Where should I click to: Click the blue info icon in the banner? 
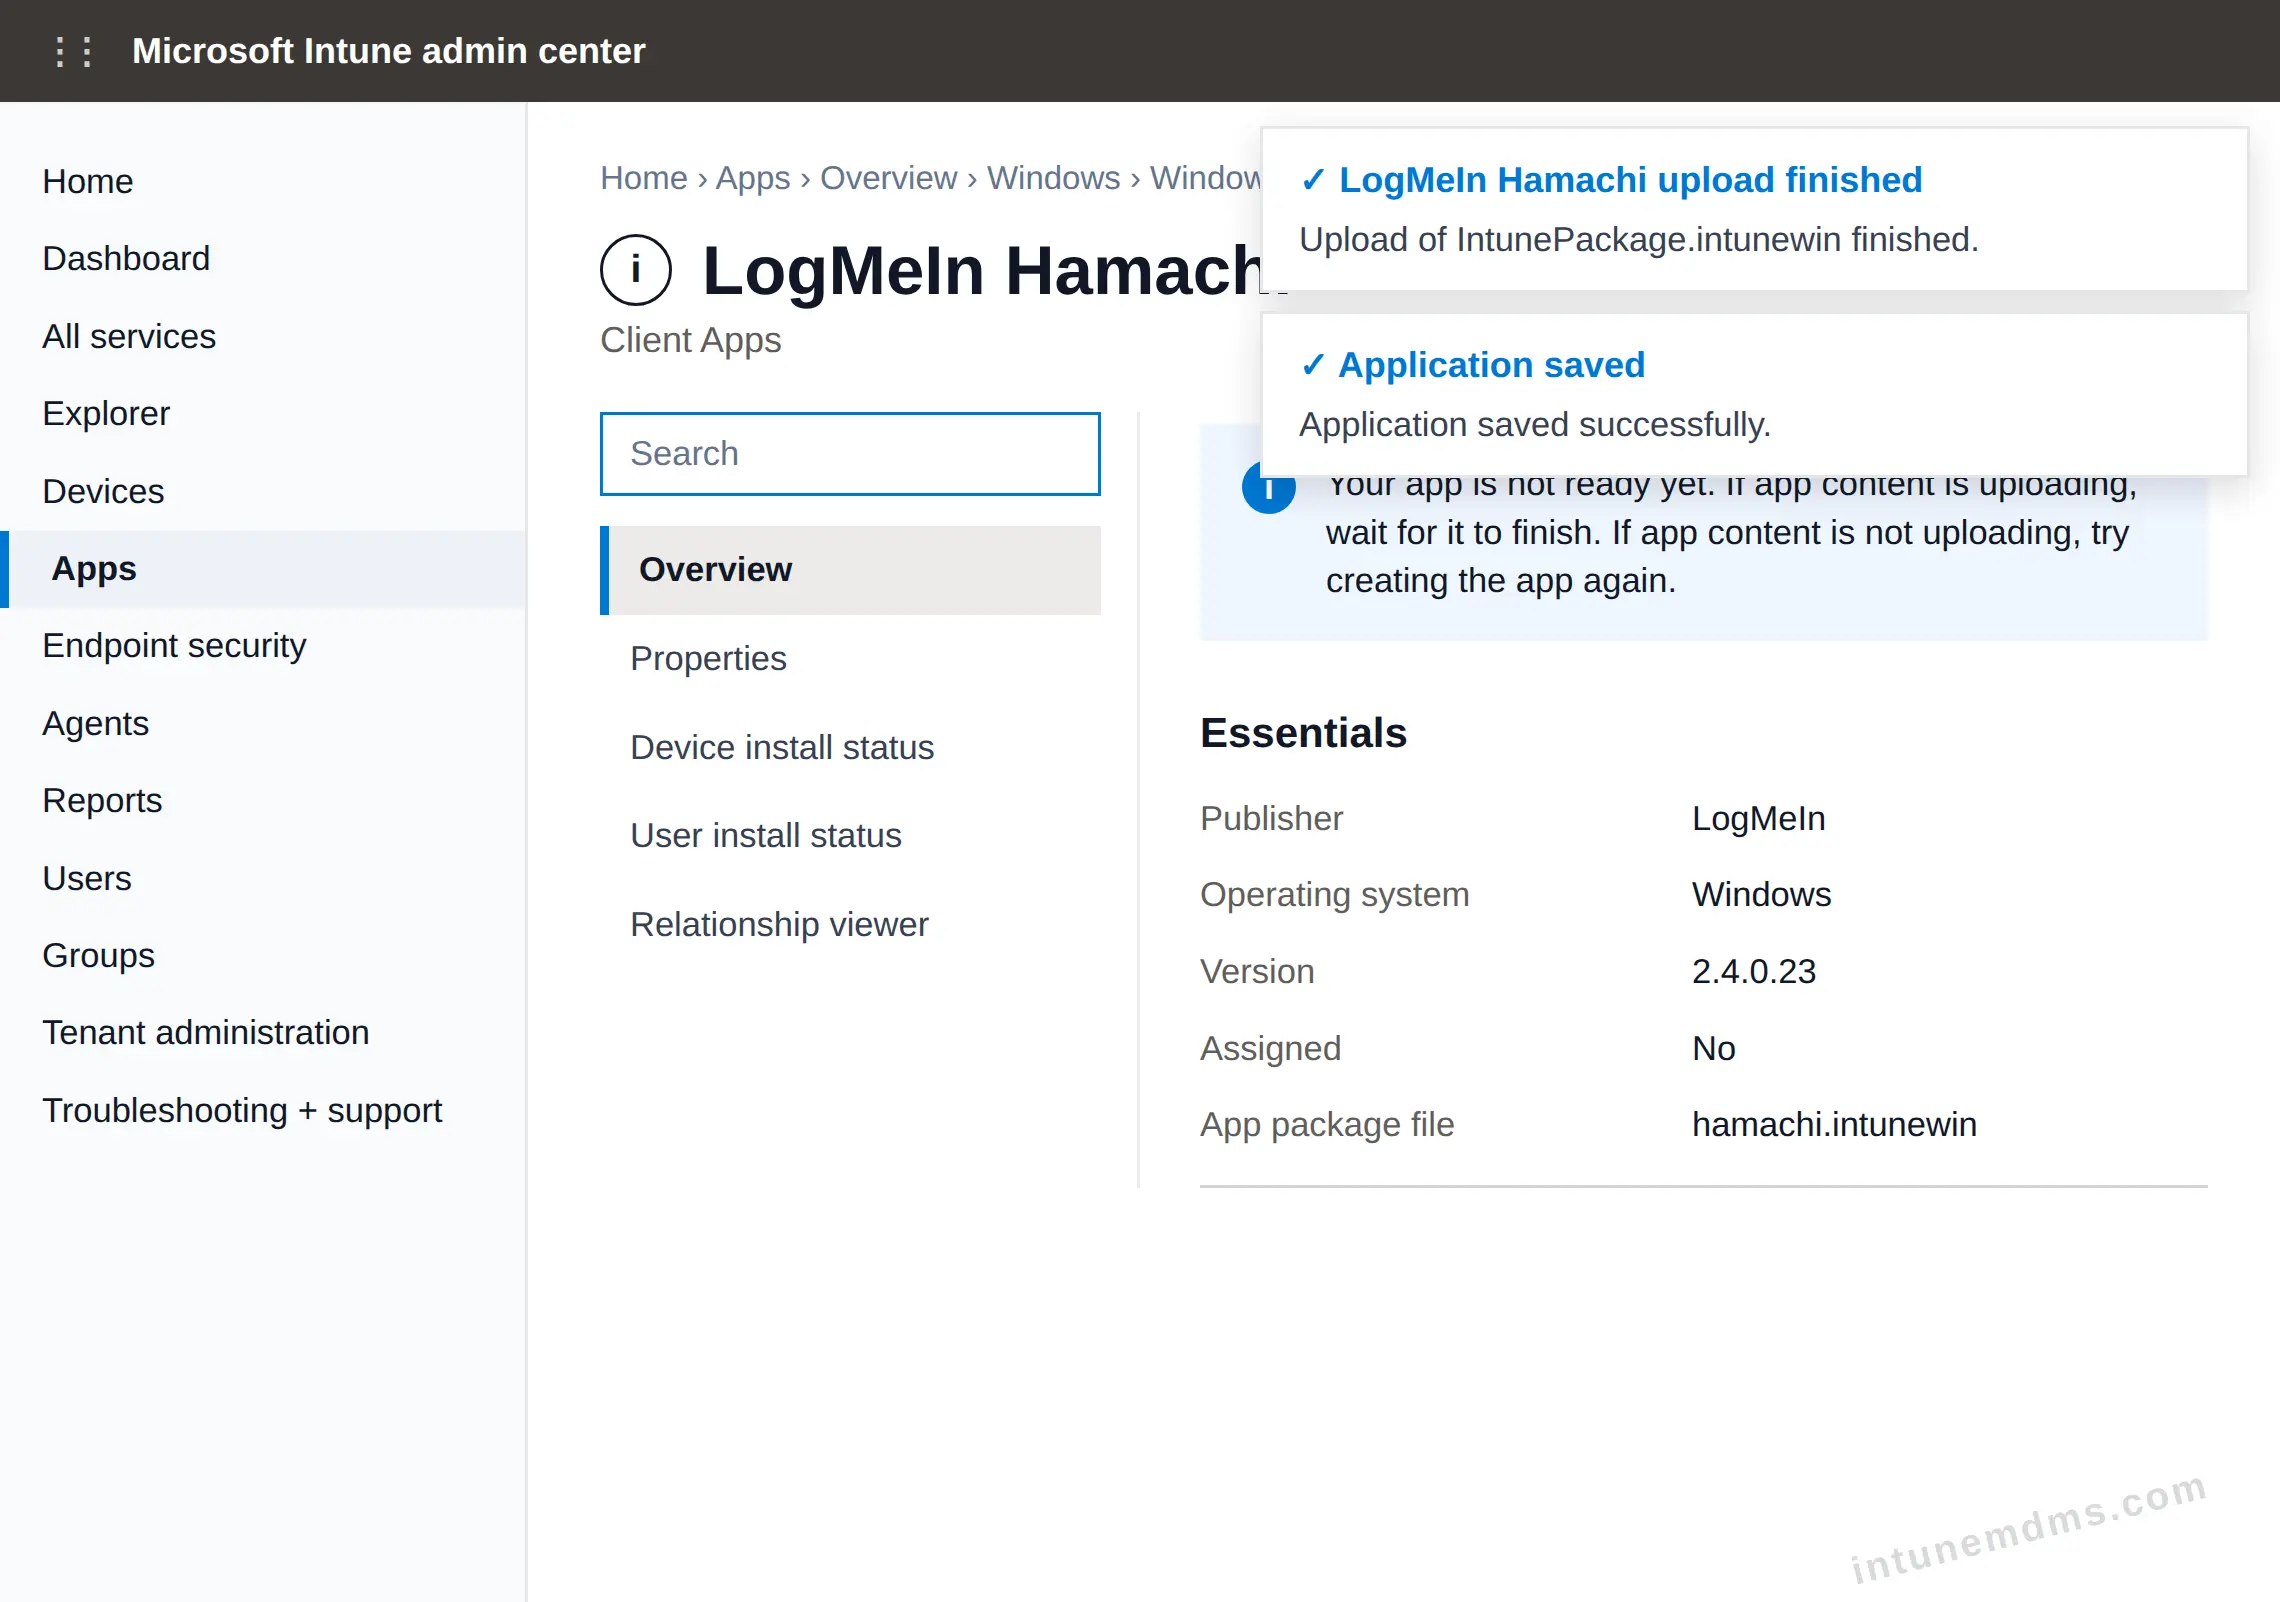(x=1268, y=490)
